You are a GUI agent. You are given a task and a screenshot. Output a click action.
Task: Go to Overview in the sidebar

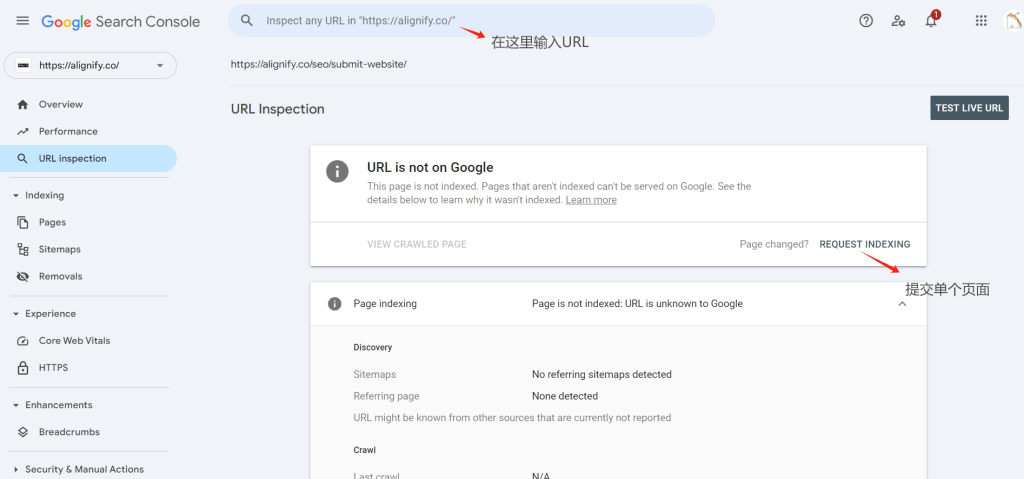tap(61, 105)
